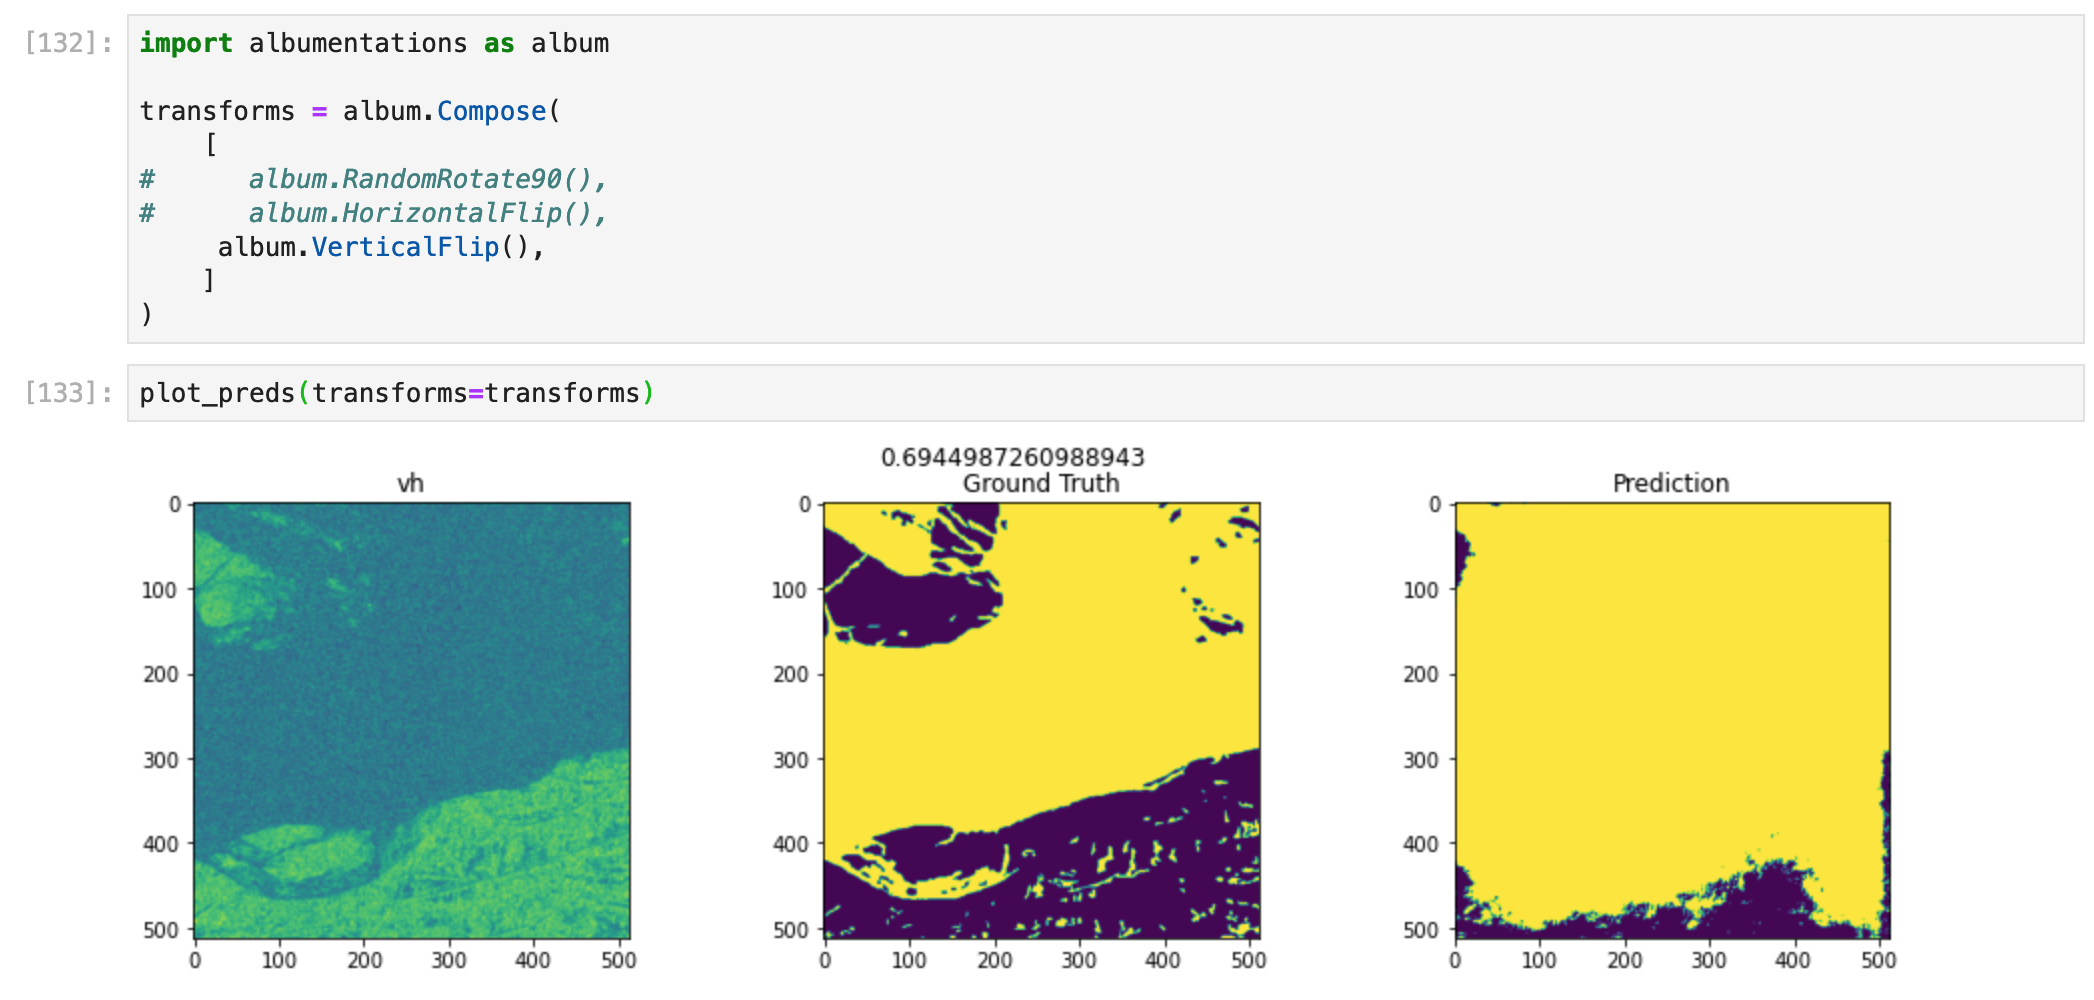Click the commented album.RandomRotate90() line

(373, 179)
